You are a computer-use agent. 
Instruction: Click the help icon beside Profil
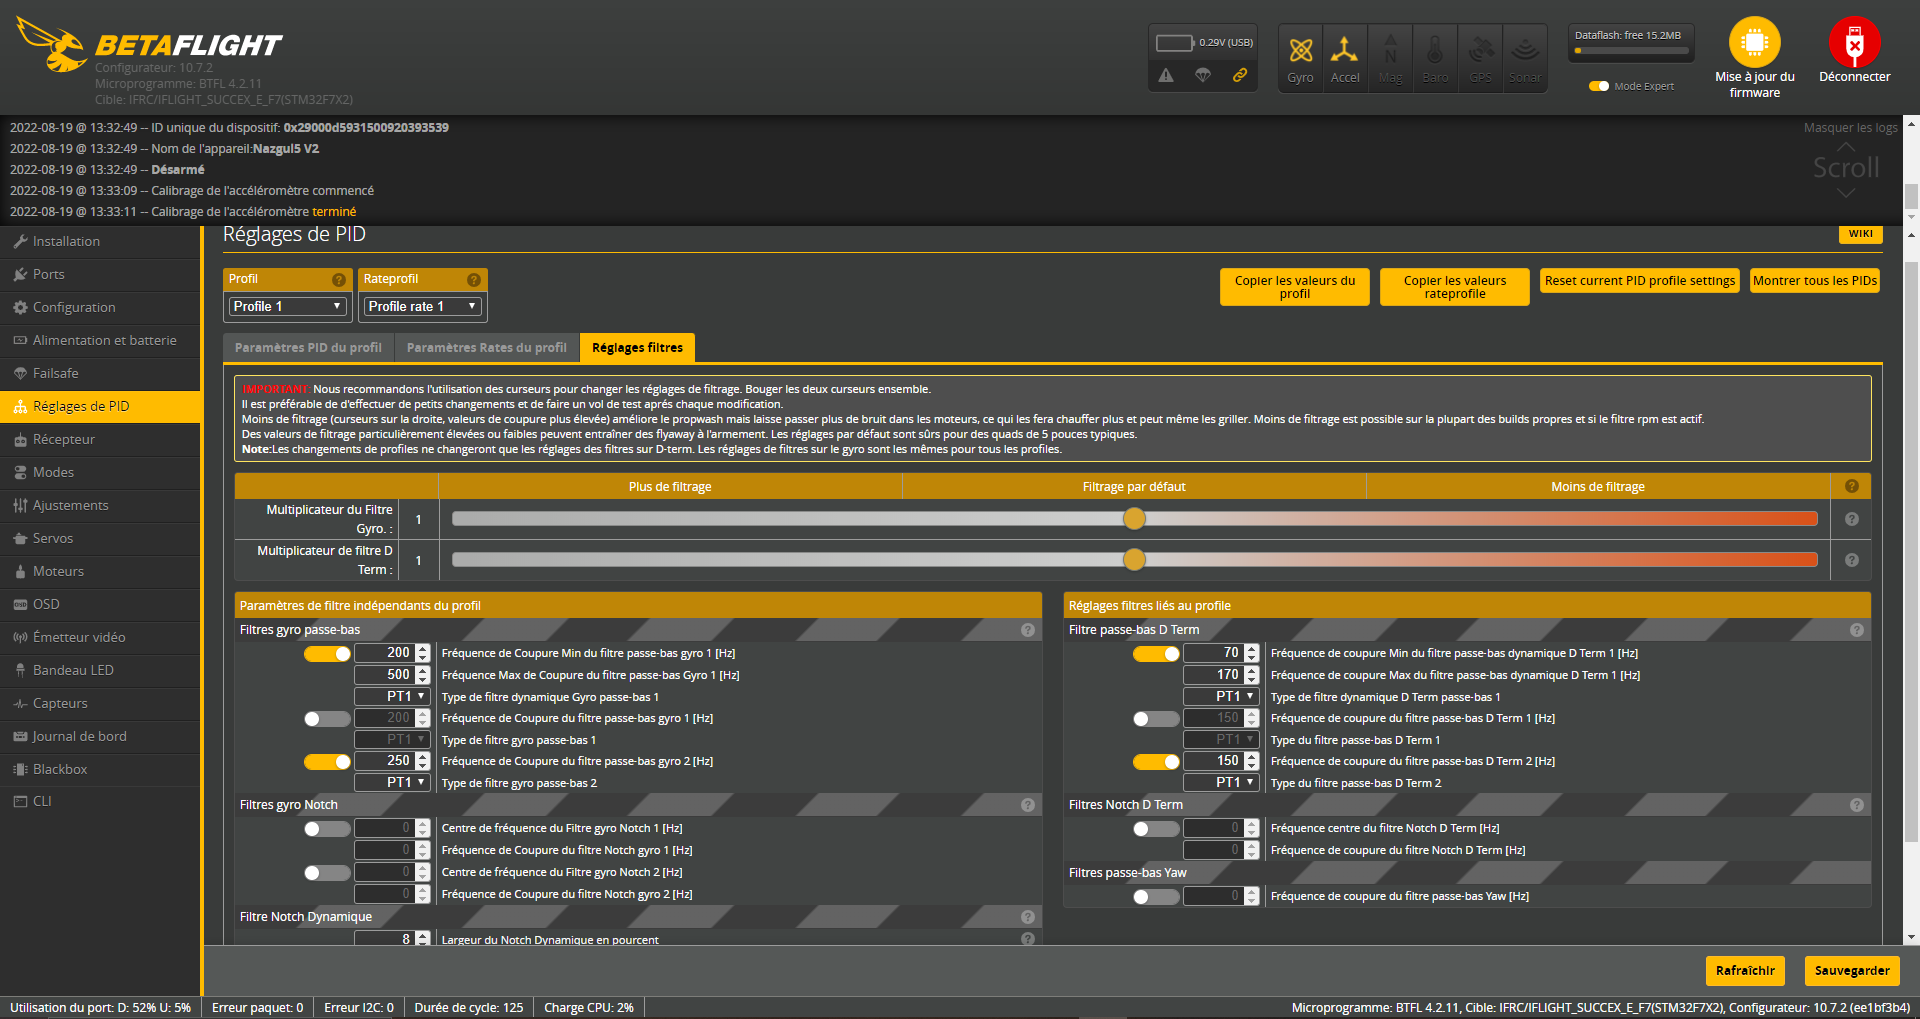point(339,280)
